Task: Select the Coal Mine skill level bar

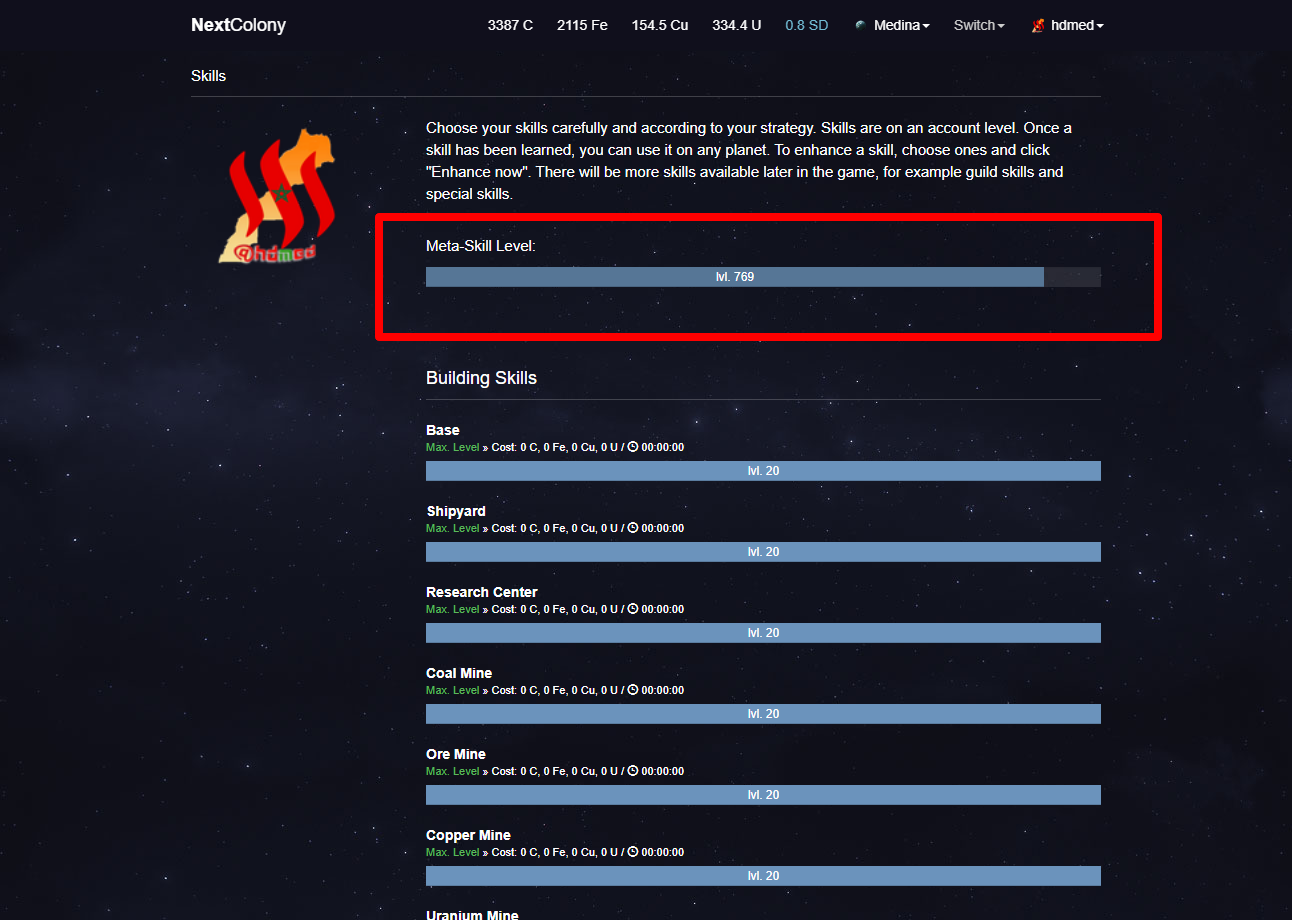Action: 763,714
